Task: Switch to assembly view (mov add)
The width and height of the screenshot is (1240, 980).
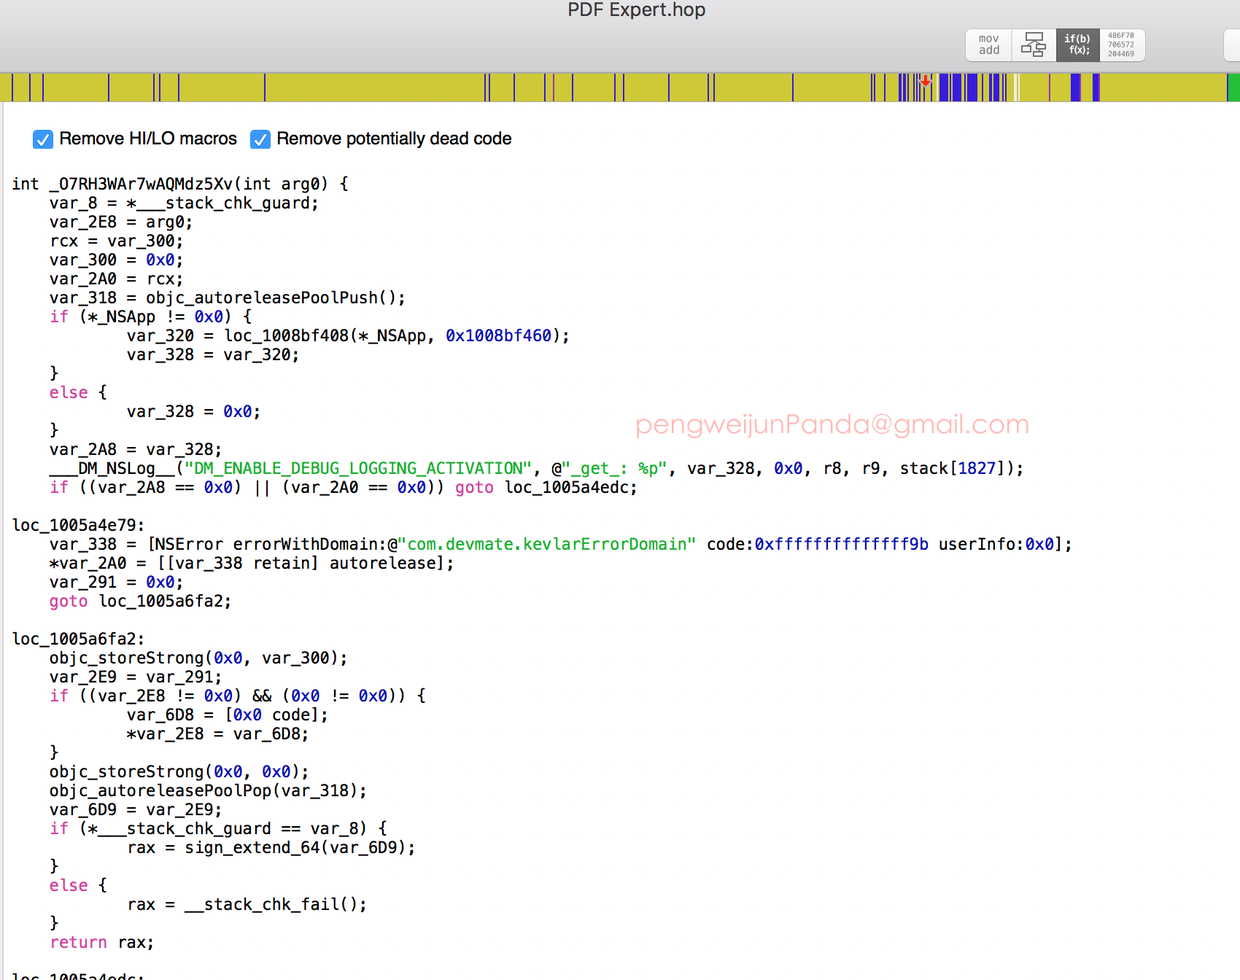Action: (989, 45)
